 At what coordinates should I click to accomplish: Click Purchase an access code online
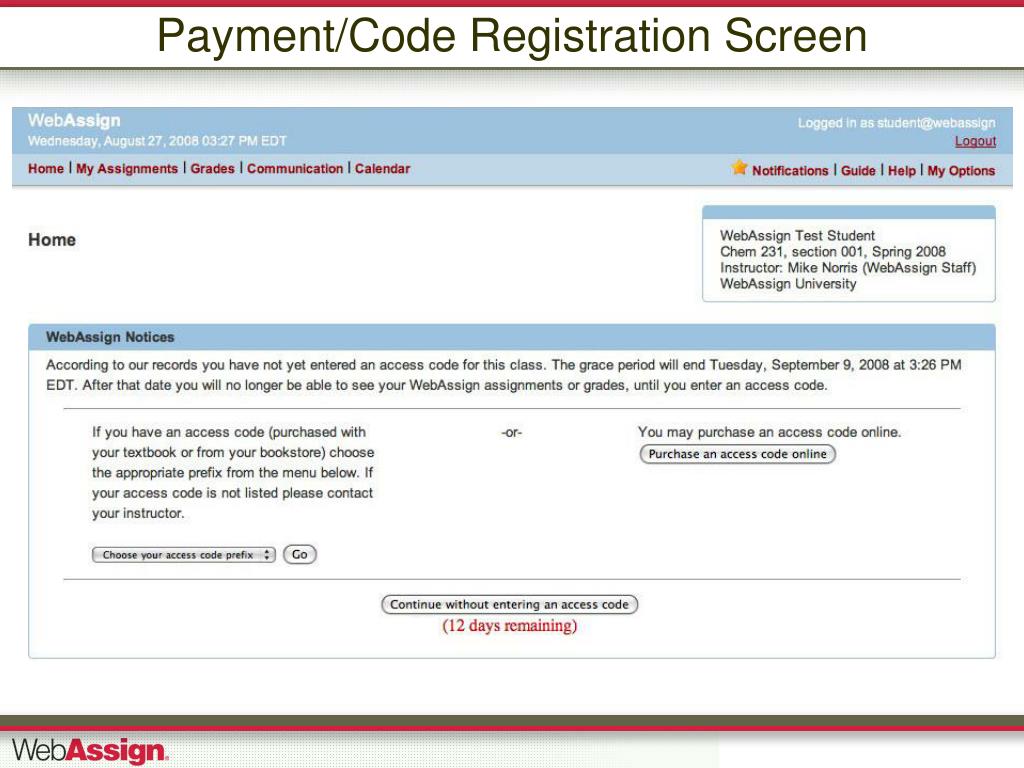(x=737, y=454)
